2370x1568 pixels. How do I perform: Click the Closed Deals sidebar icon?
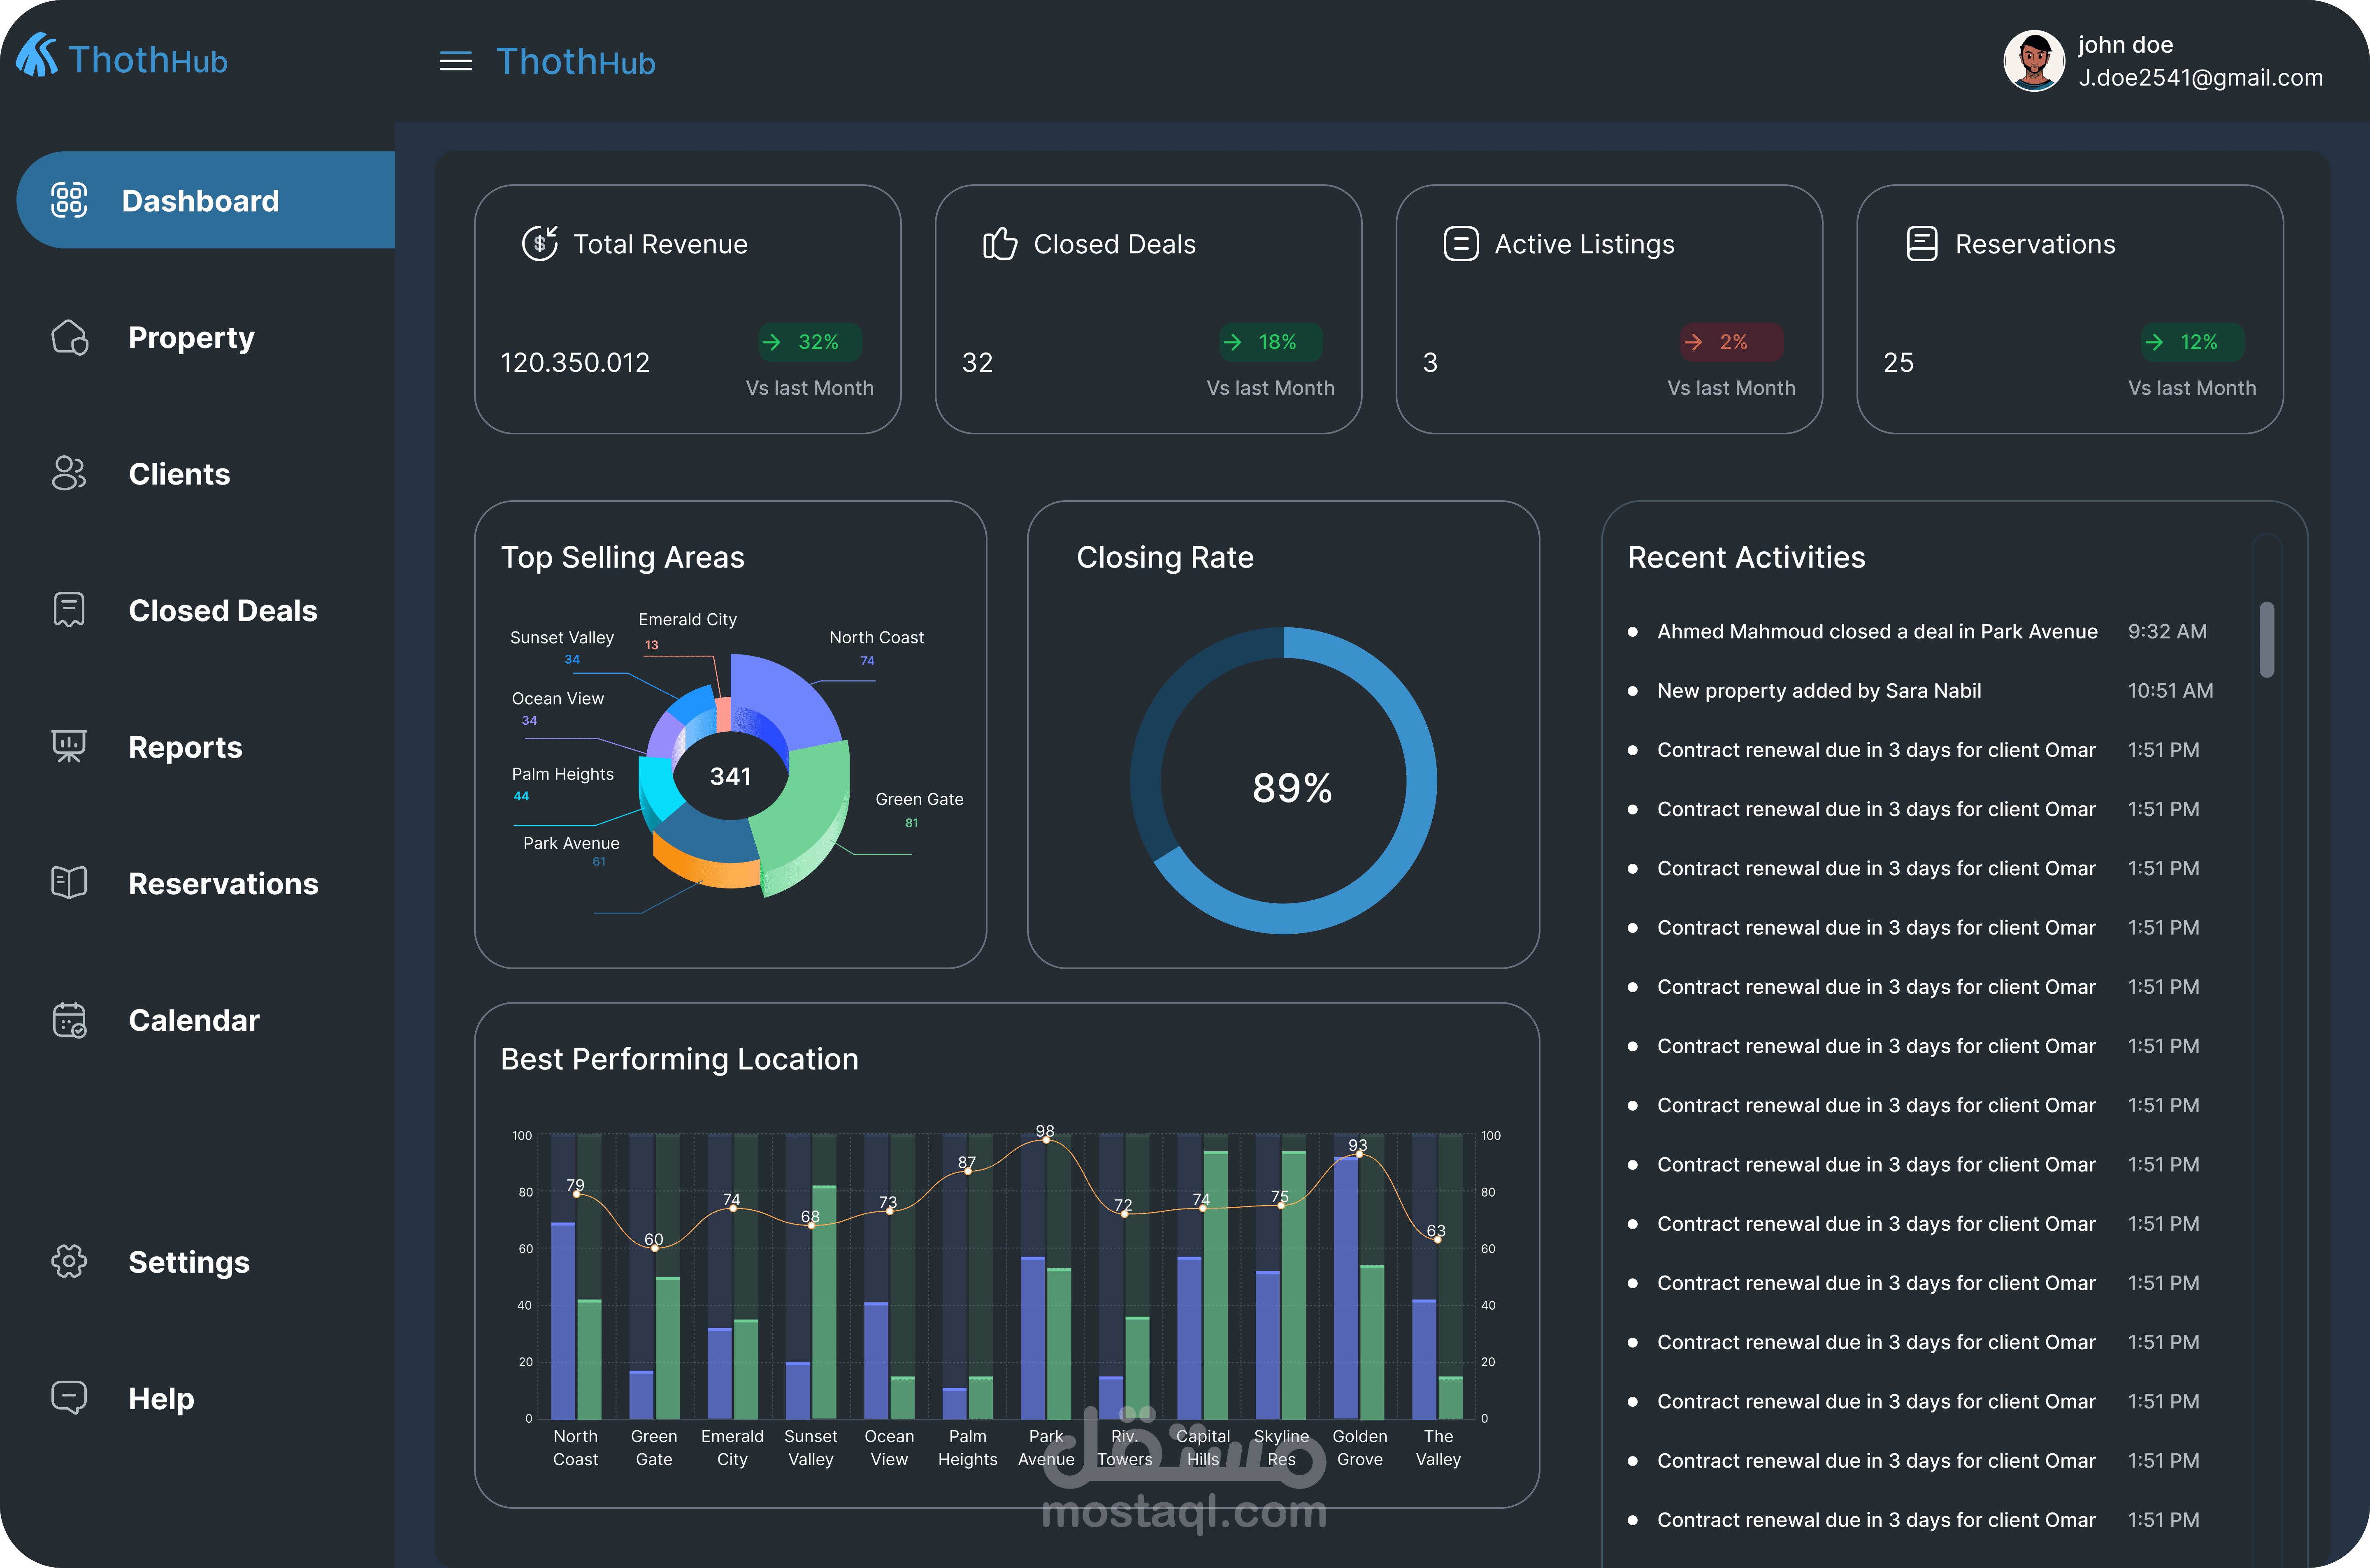point(69,610)
